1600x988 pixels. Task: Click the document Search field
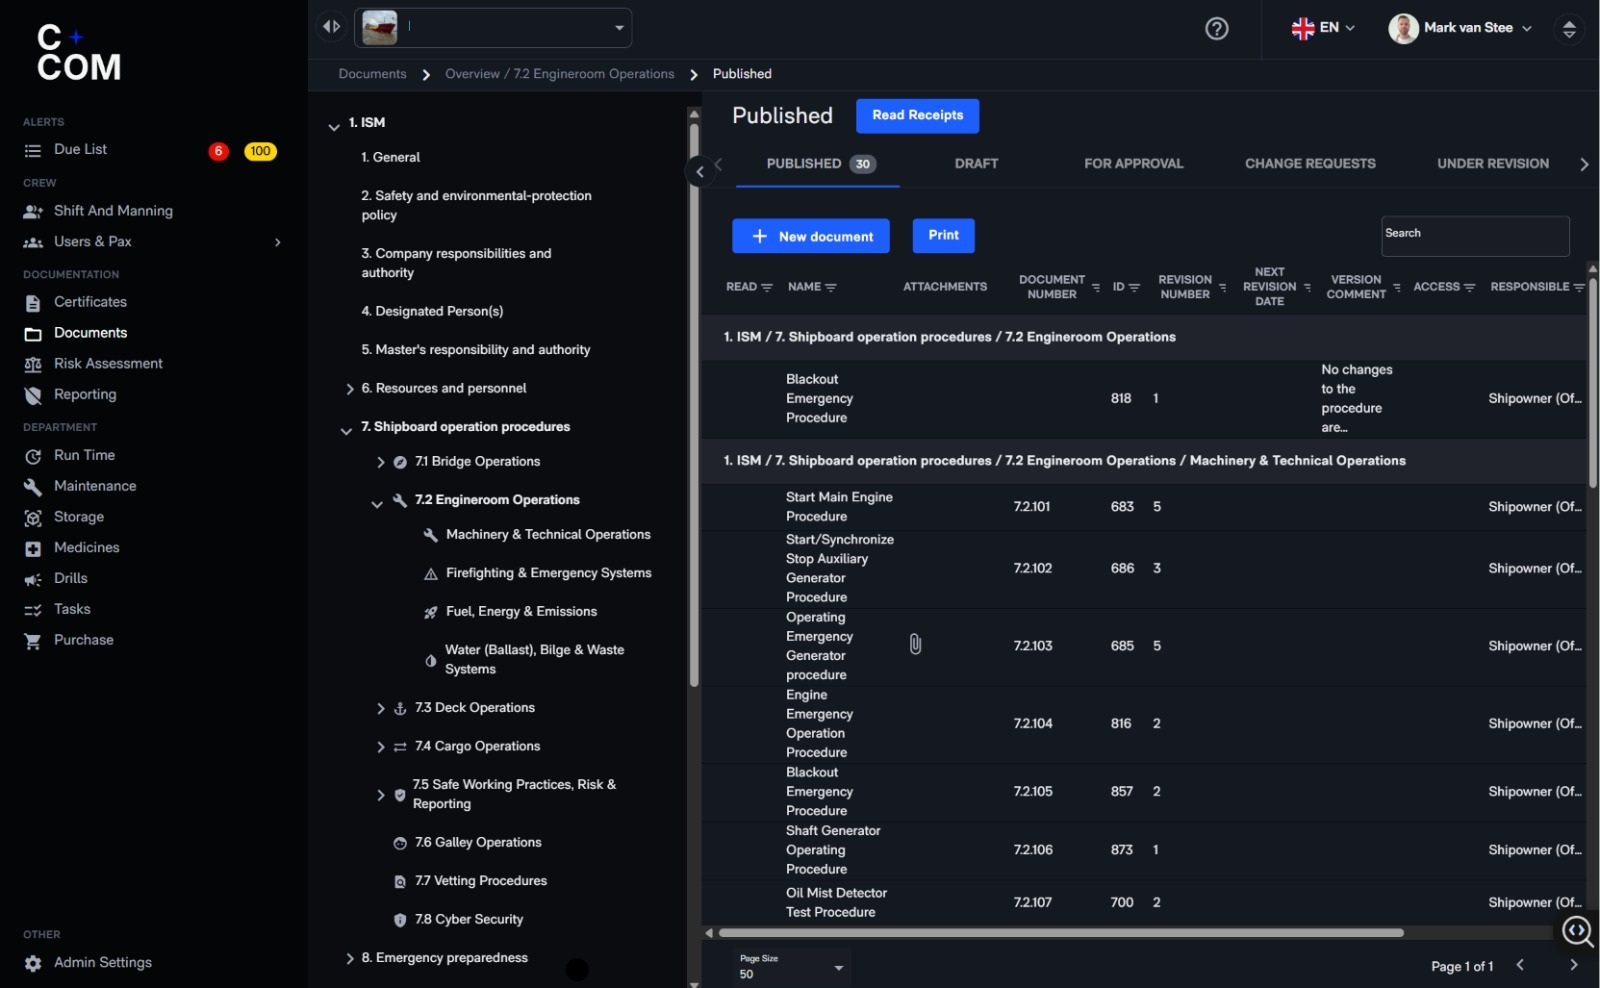click(x=1475, y=236)
